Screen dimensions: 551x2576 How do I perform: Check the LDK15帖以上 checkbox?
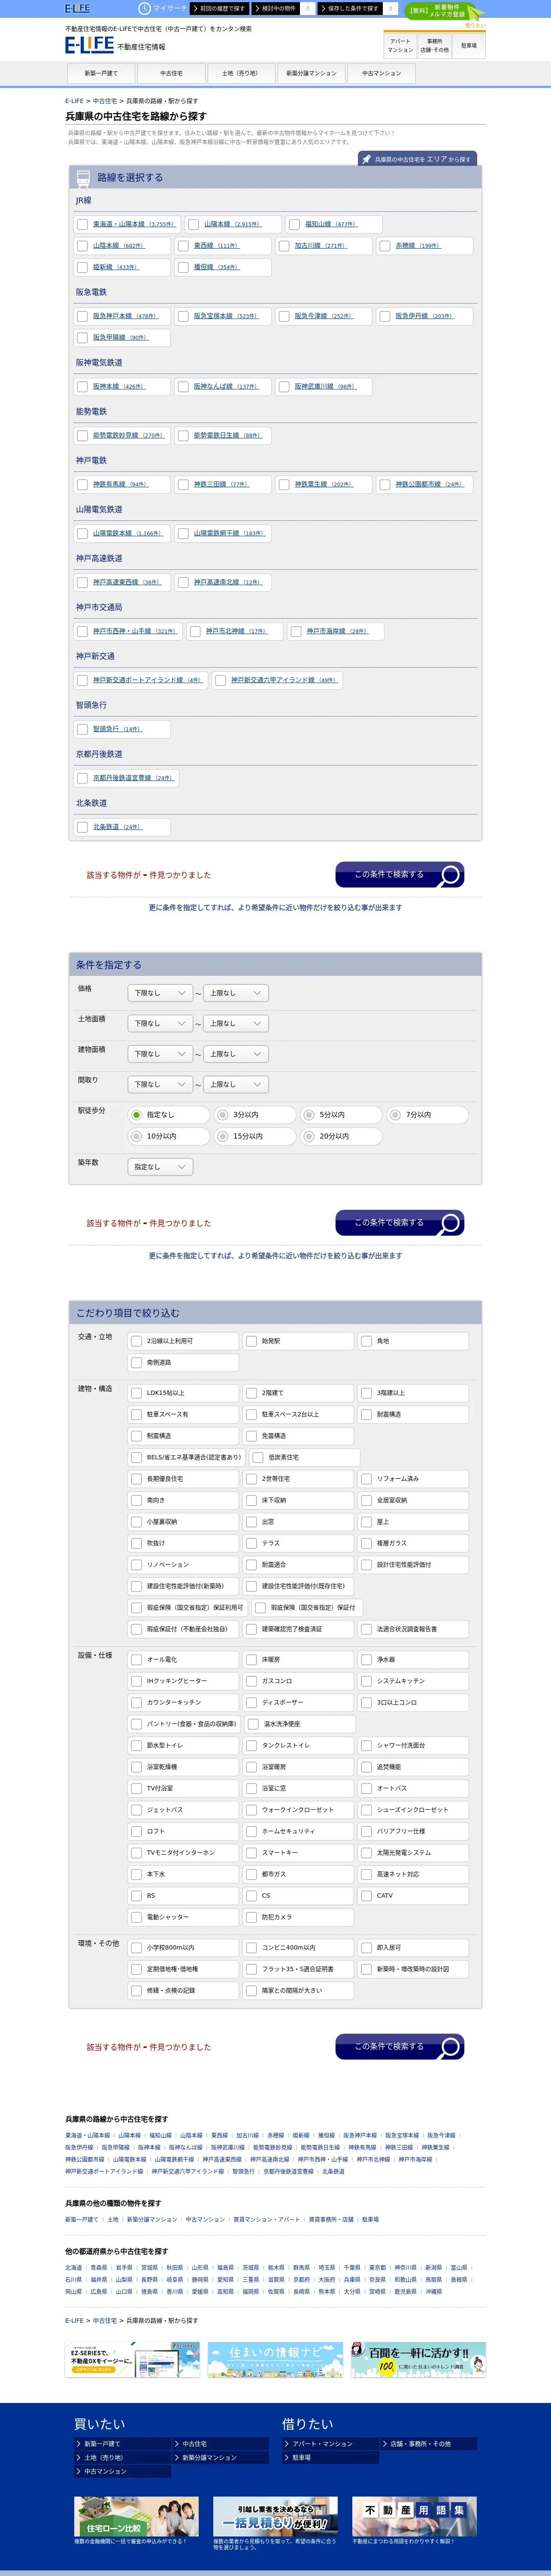click(136, 1393)
